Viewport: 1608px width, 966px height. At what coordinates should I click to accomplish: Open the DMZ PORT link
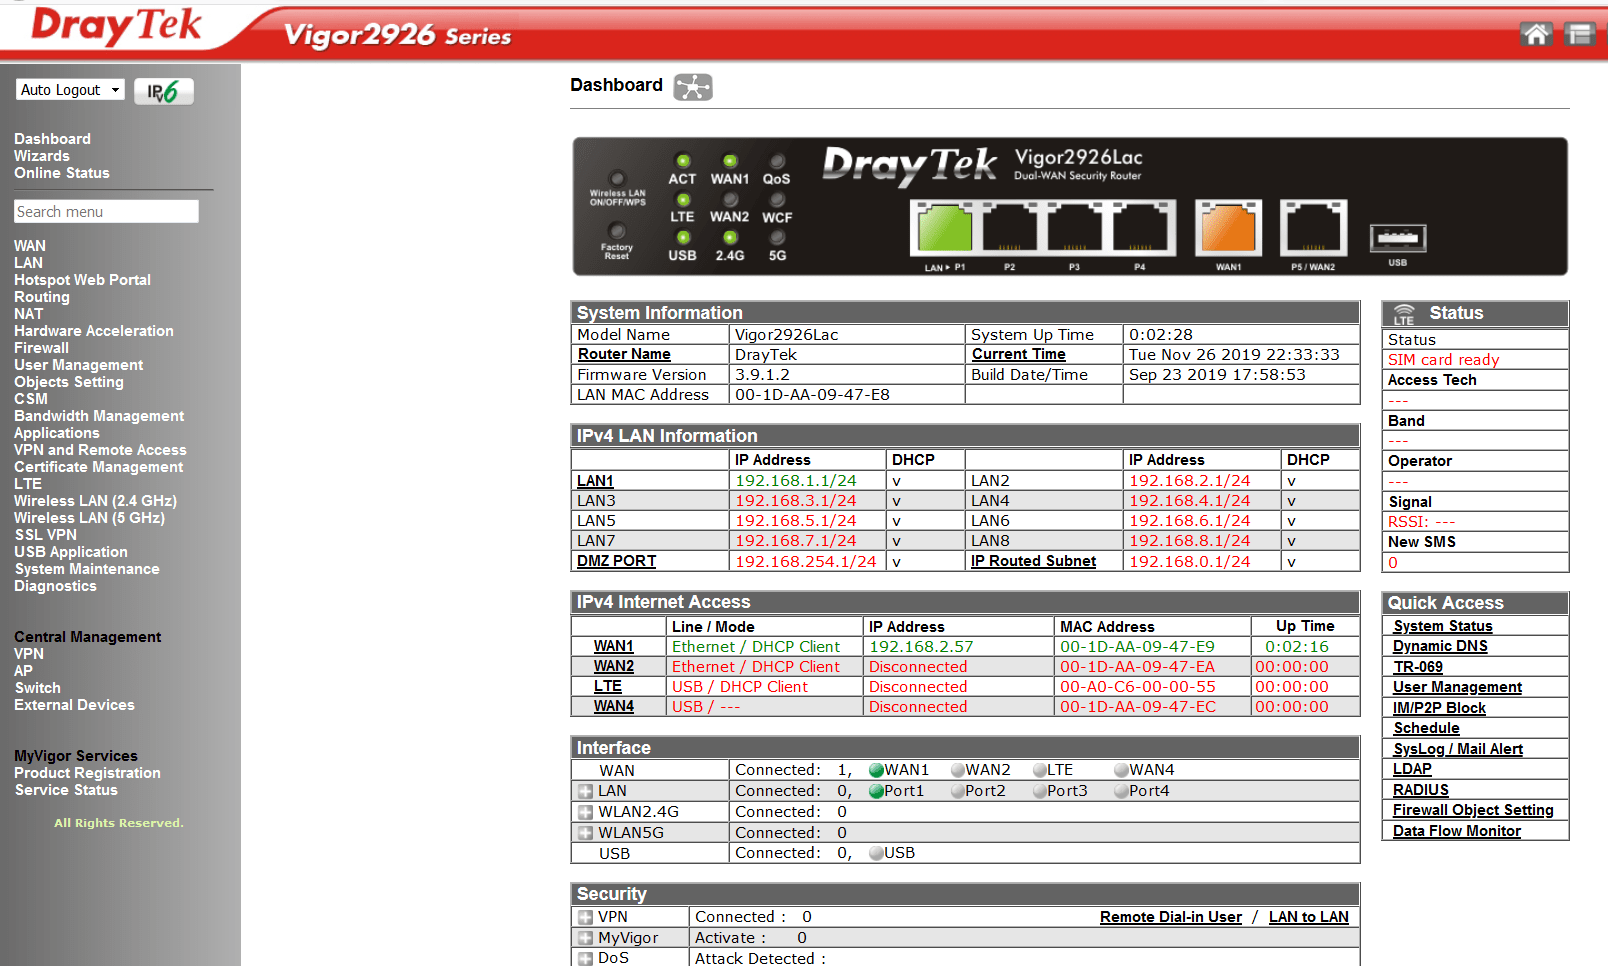616,562
